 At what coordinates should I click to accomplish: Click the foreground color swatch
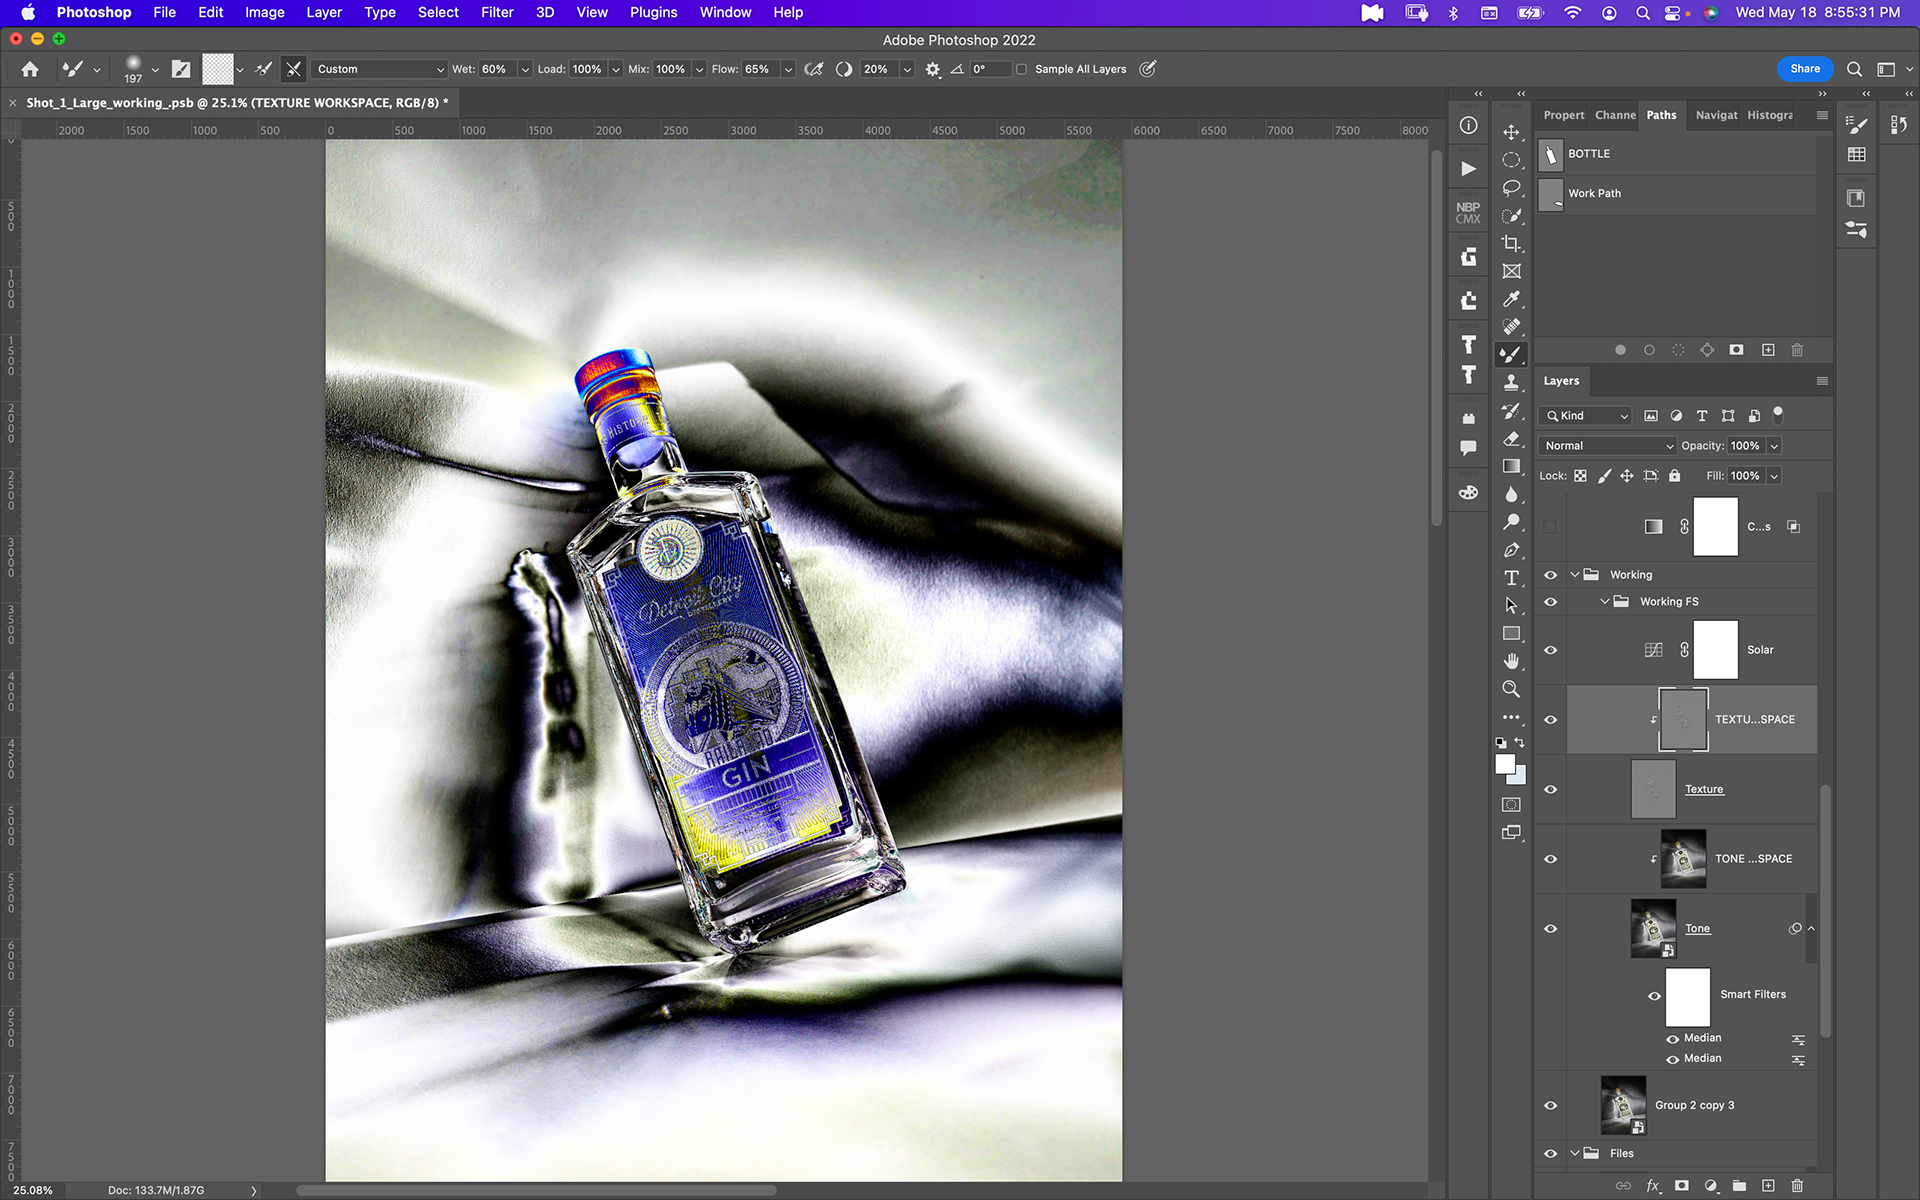pyautogui.click(x=1505, y=765)
